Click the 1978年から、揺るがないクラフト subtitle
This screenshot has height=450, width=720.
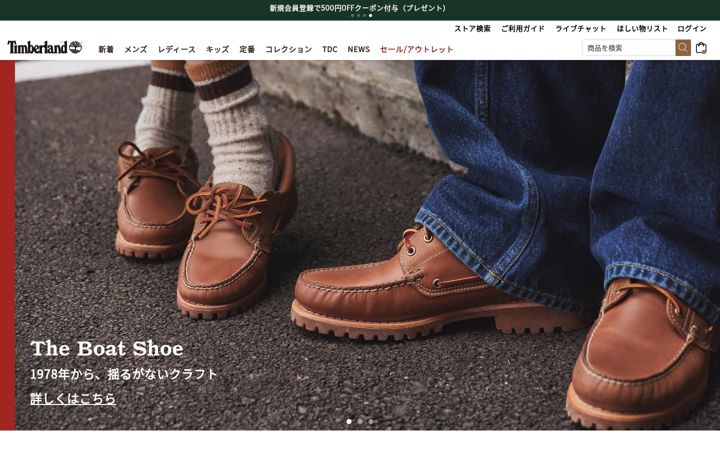click(x=124, y=374)
